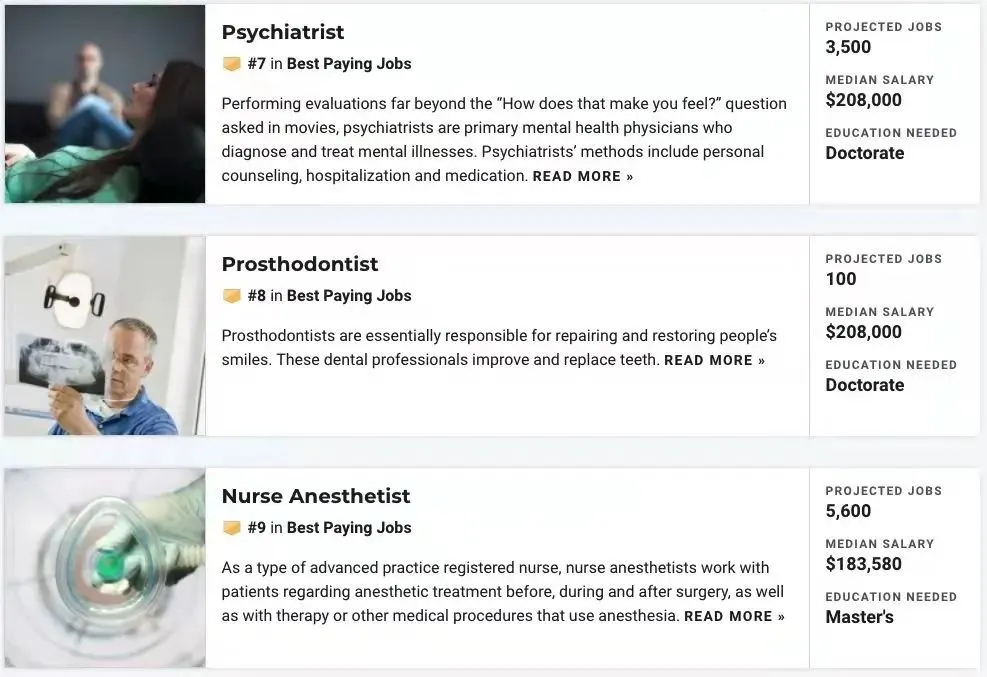Viewport: 987px width, 677px height.
Task: Expand READ MORE for Nurse Anesthetist
Action: point(734,616)
